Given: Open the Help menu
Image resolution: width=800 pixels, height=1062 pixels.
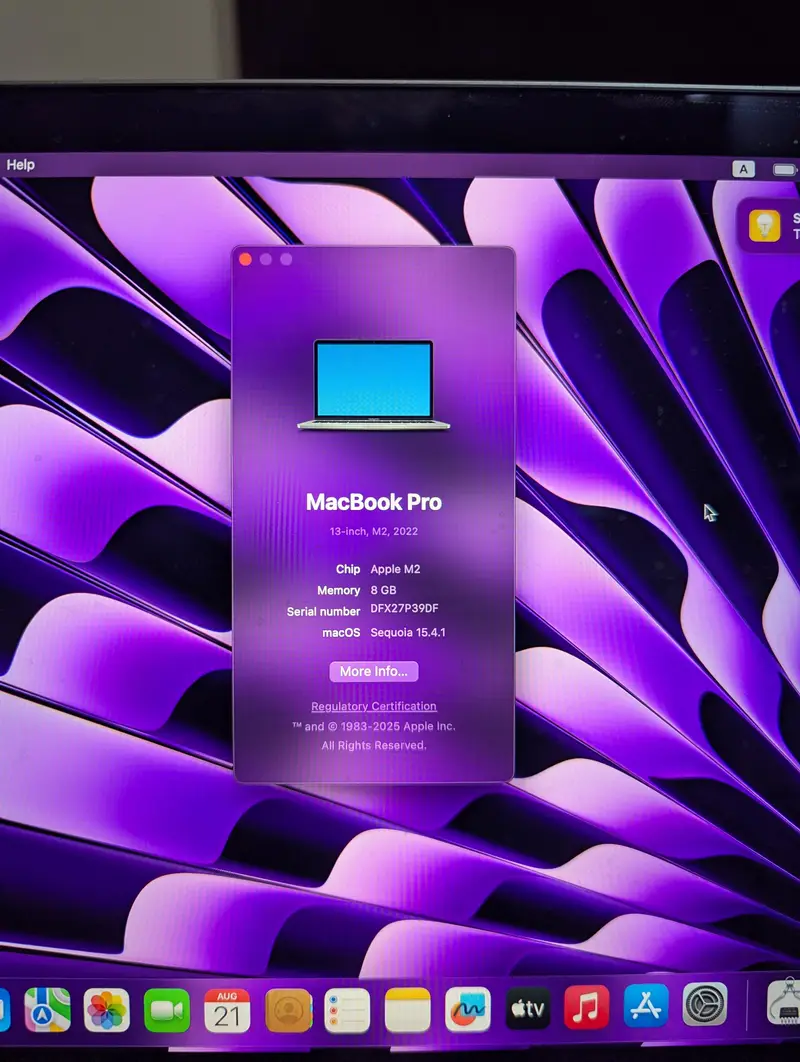Looking at the screenshot, I should (x=21, y=165).
